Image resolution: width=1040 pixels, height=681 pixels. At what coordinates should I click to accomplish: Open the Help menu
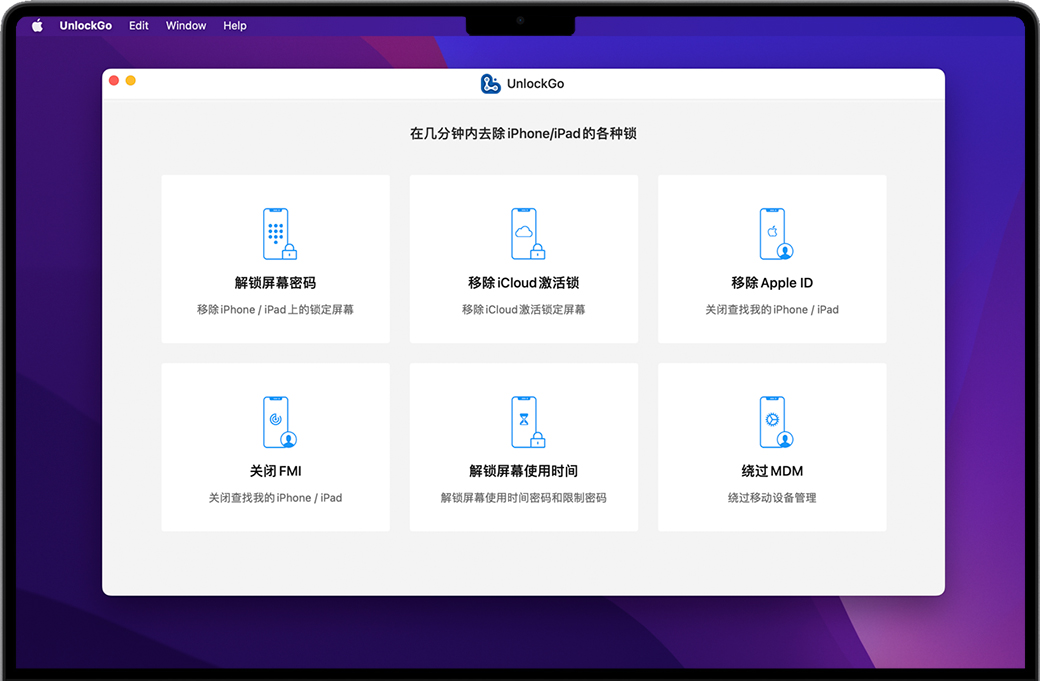click(x=235, y=26)
